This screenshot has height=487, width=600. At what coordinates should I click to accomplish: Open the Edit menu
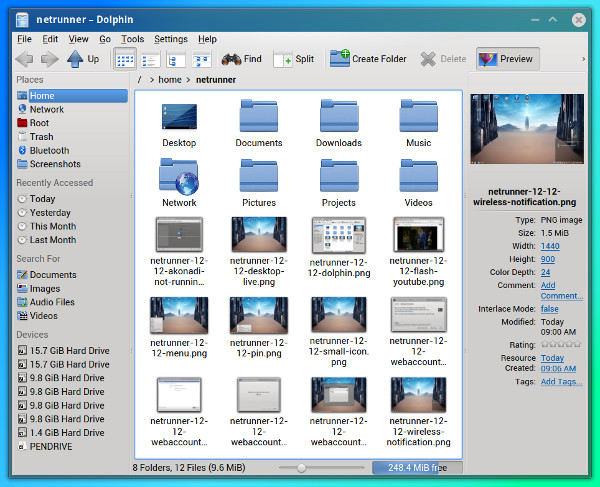click(50, 39)
